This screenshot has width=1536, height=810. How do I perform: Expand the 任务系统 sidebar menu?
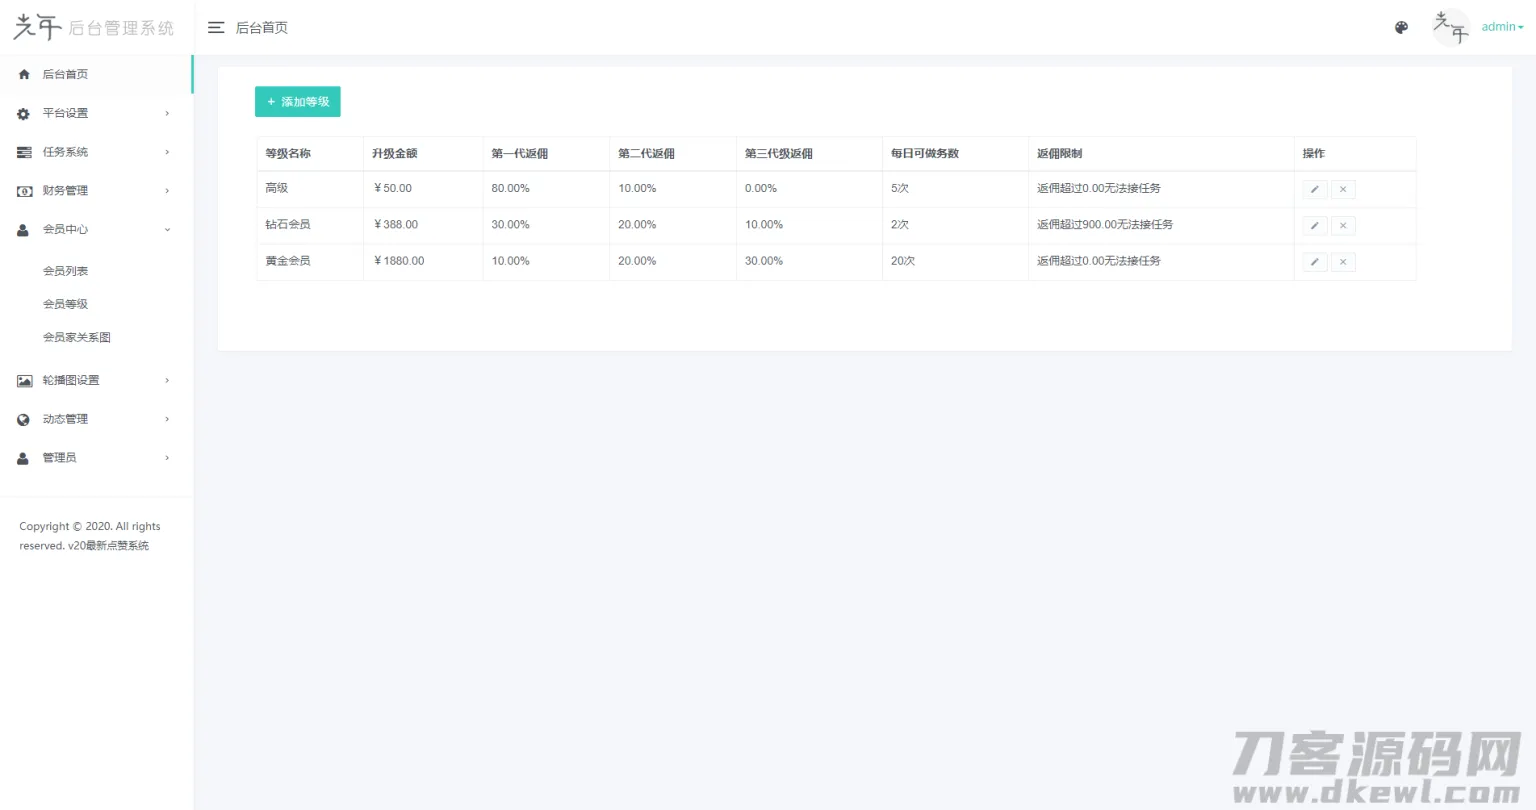pyautogui.click(x=96, y=152)
